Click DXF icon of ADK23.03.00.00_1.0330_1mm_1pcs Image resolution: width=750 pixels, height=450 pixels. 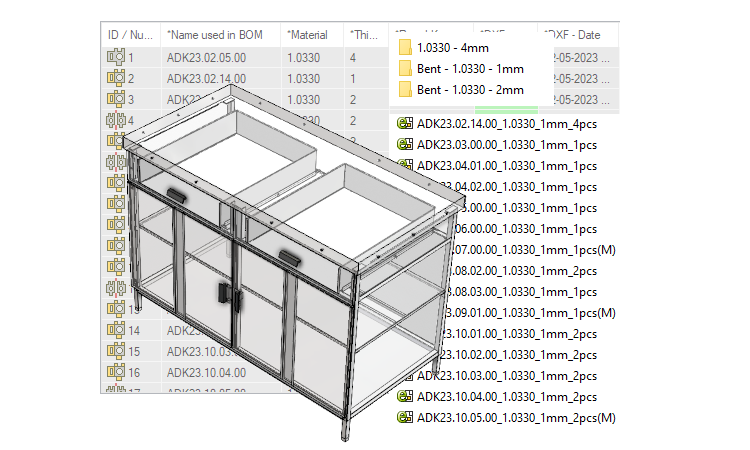[x=405, y=145]
